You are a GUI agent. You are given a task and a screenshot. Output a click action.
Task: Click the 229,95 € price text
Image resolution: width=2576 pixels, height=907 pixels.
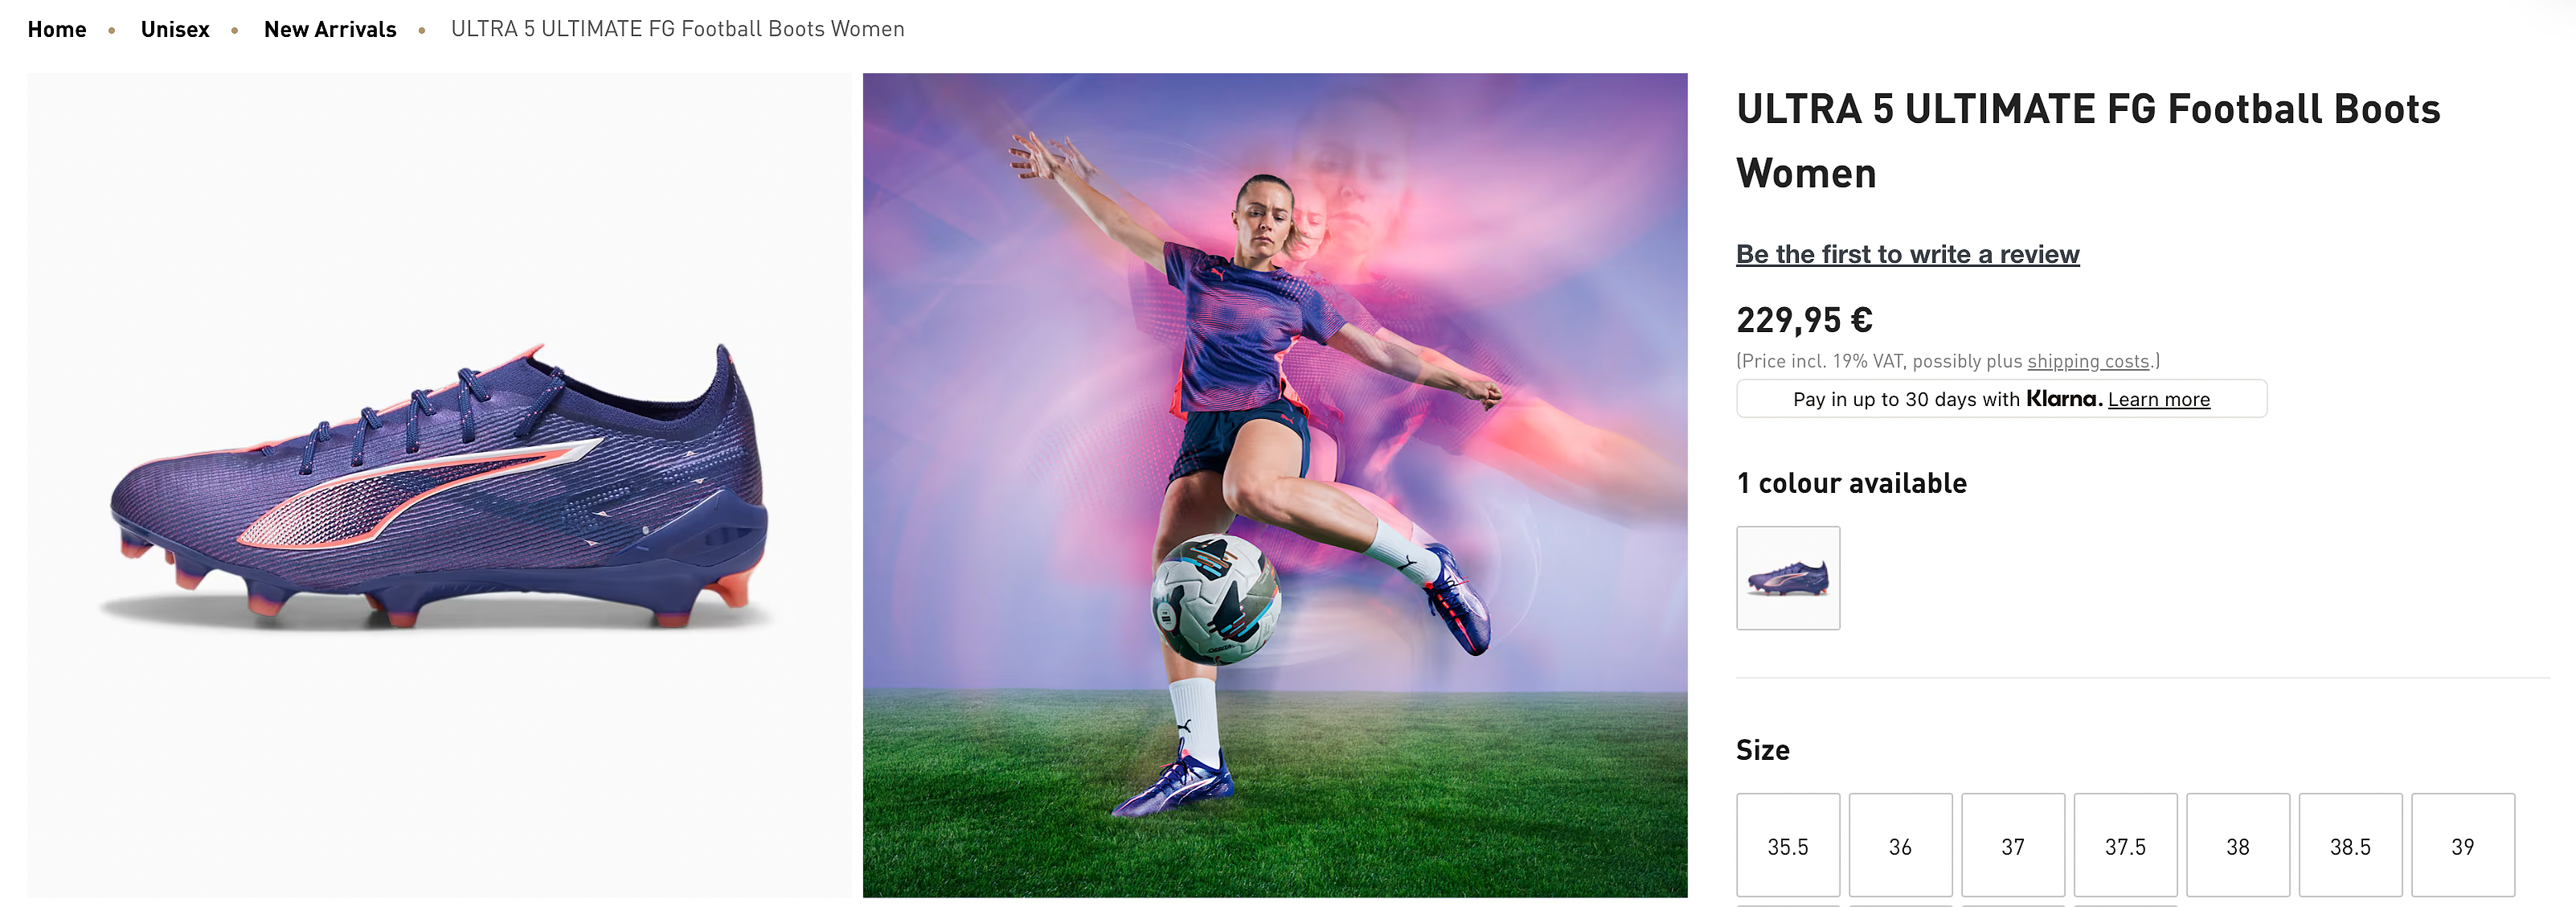pyautogui.click(x=1804, y=320)
